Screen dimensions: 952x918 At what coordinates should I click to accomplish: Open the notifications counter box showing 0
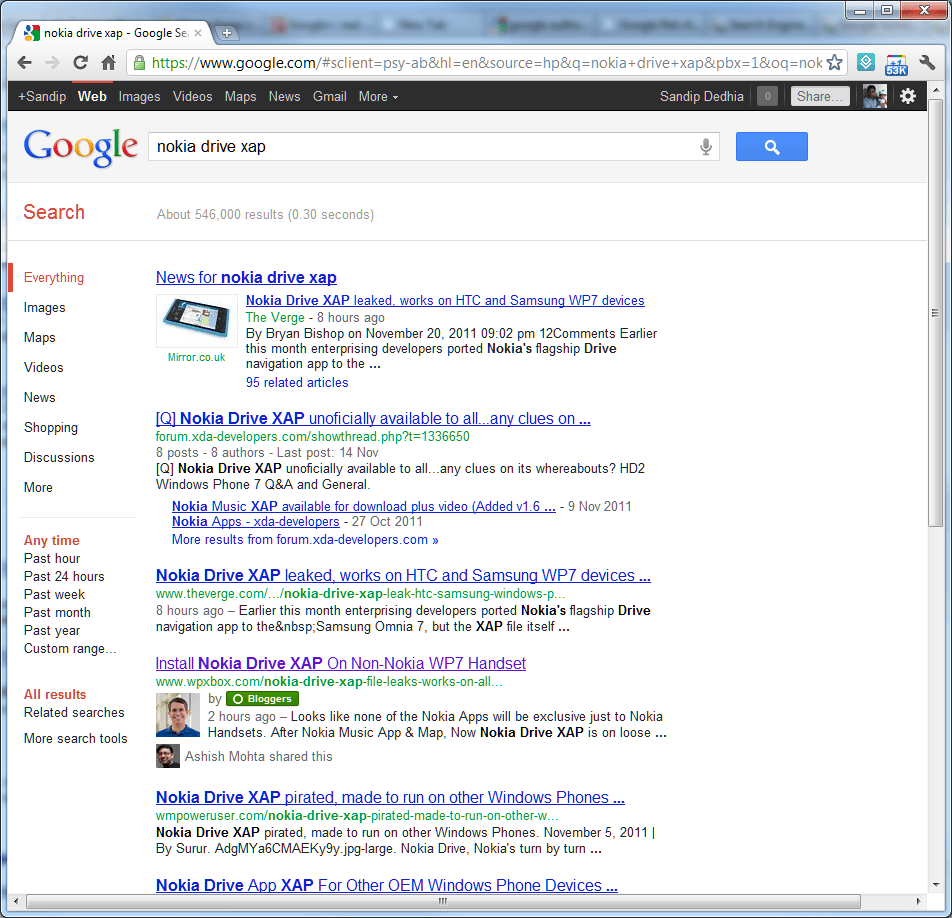click(x=767, y=96)
